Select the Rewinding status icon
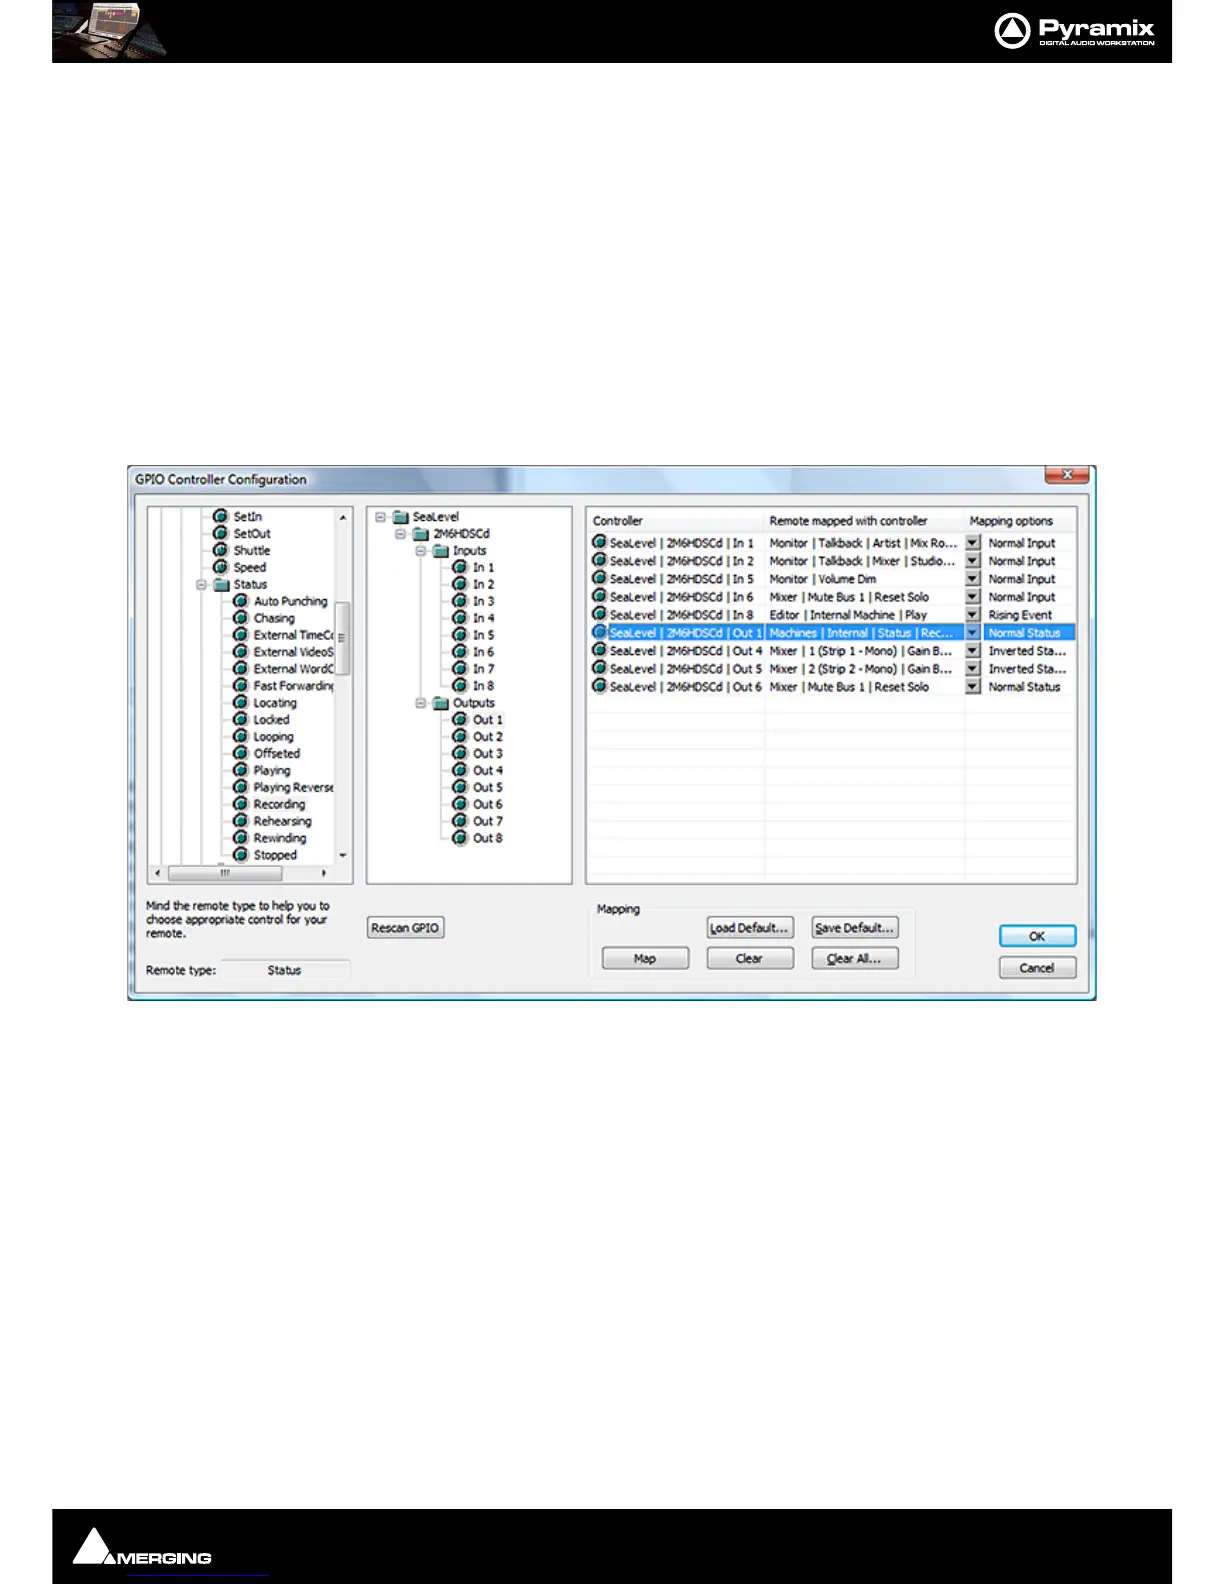 point(241,838)
